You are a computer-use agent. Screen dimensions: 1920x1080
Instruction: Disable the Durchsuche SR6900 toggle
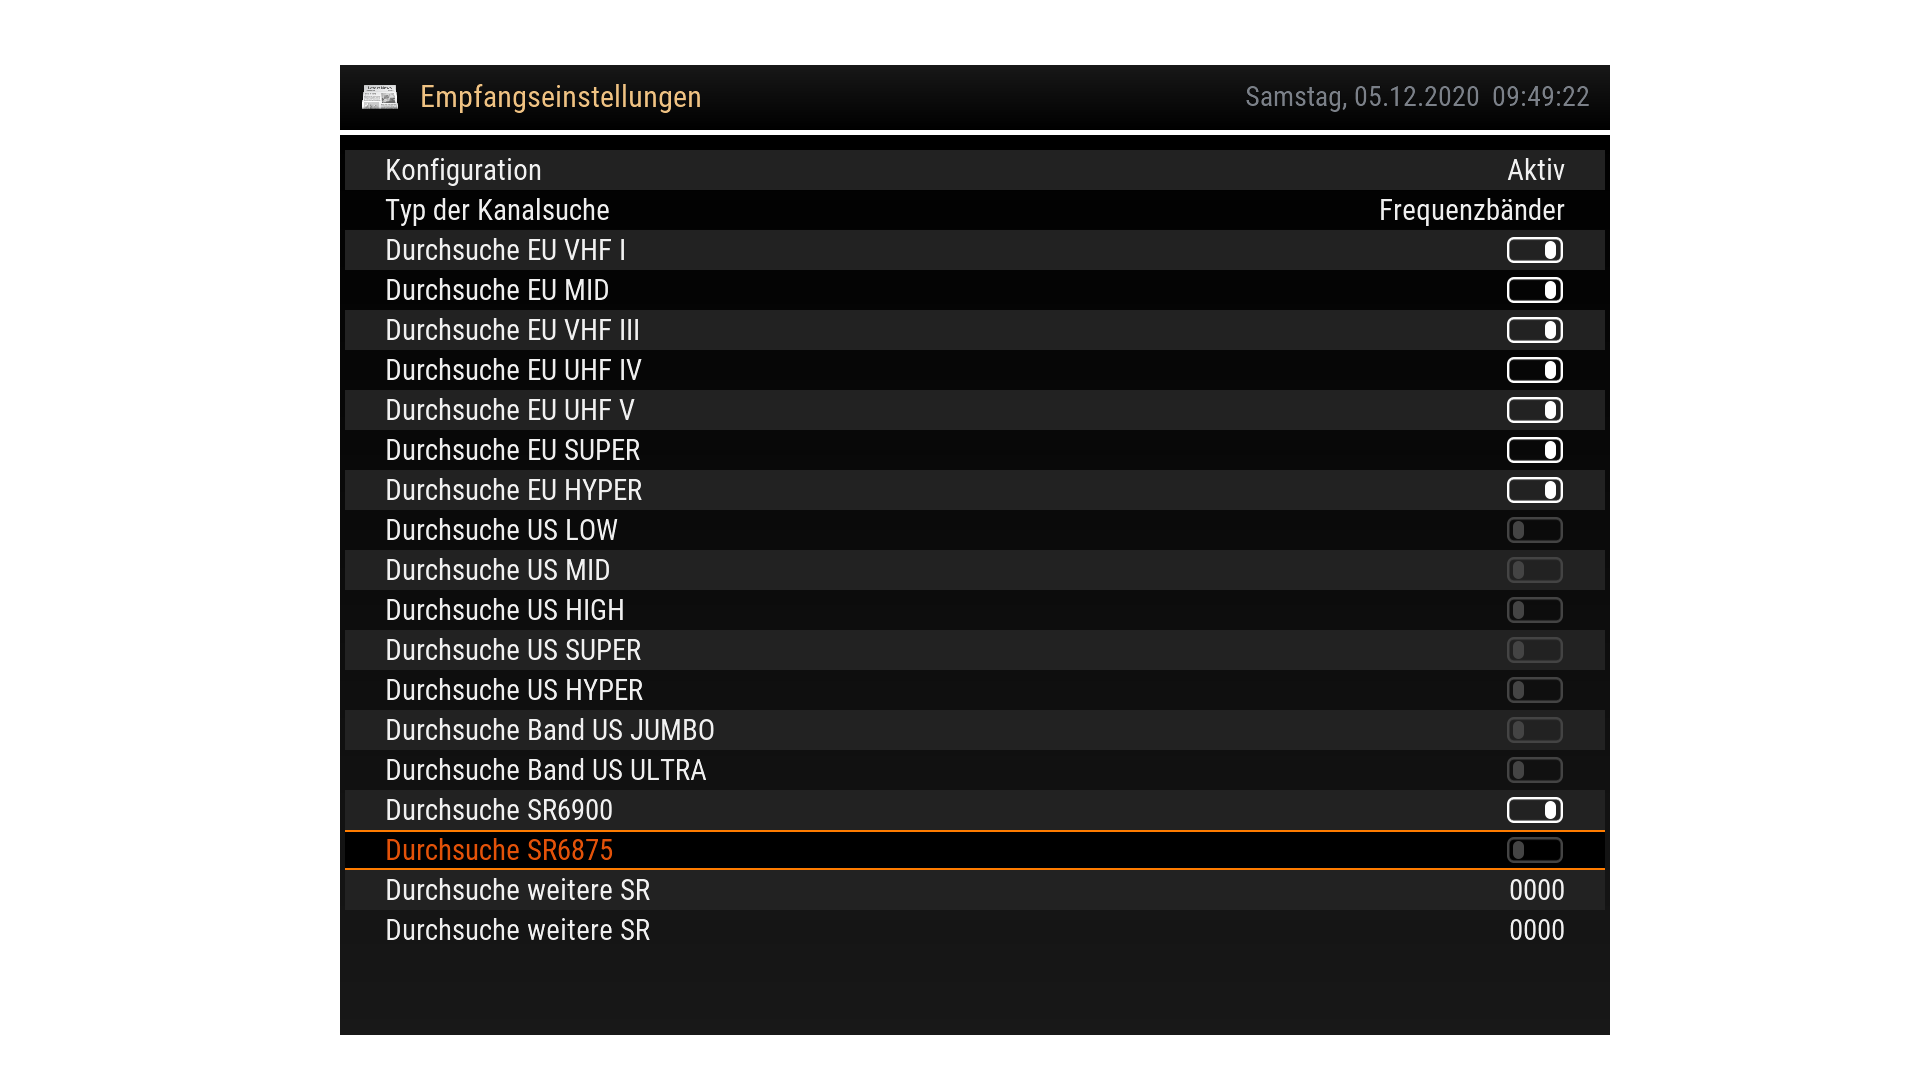(1534, 810)
